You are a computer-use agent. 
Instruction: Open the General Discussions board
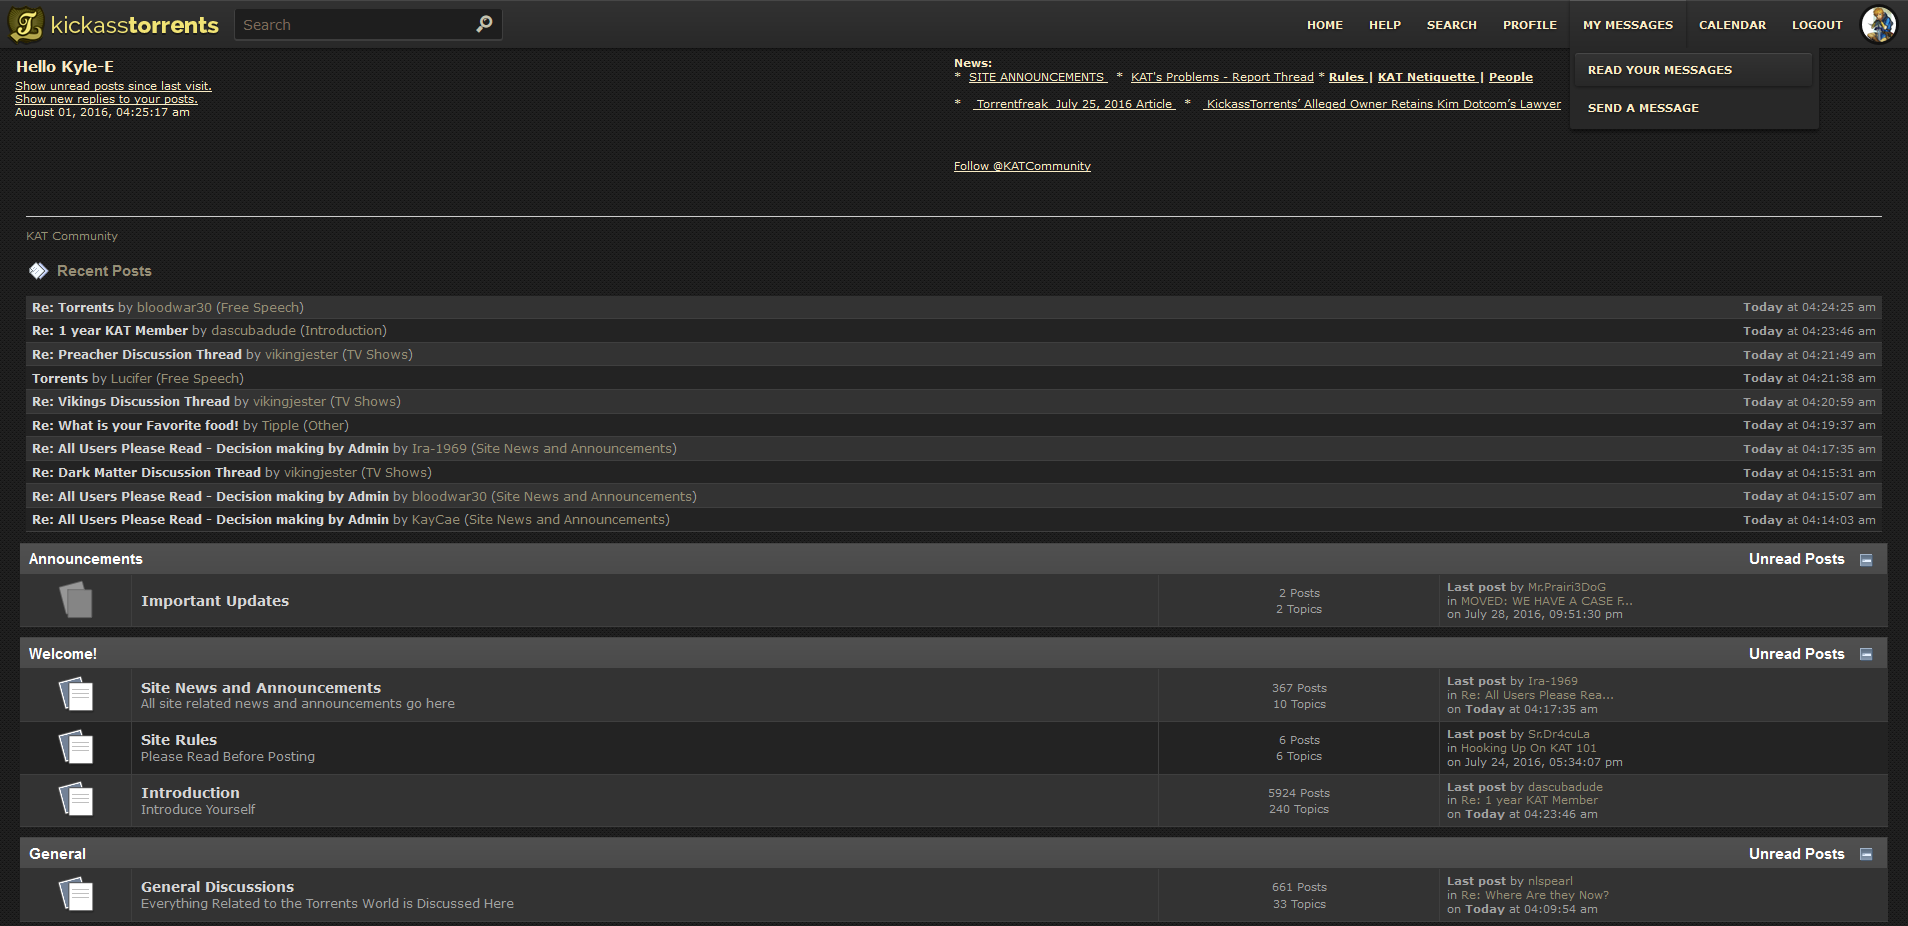click(217, 887)
